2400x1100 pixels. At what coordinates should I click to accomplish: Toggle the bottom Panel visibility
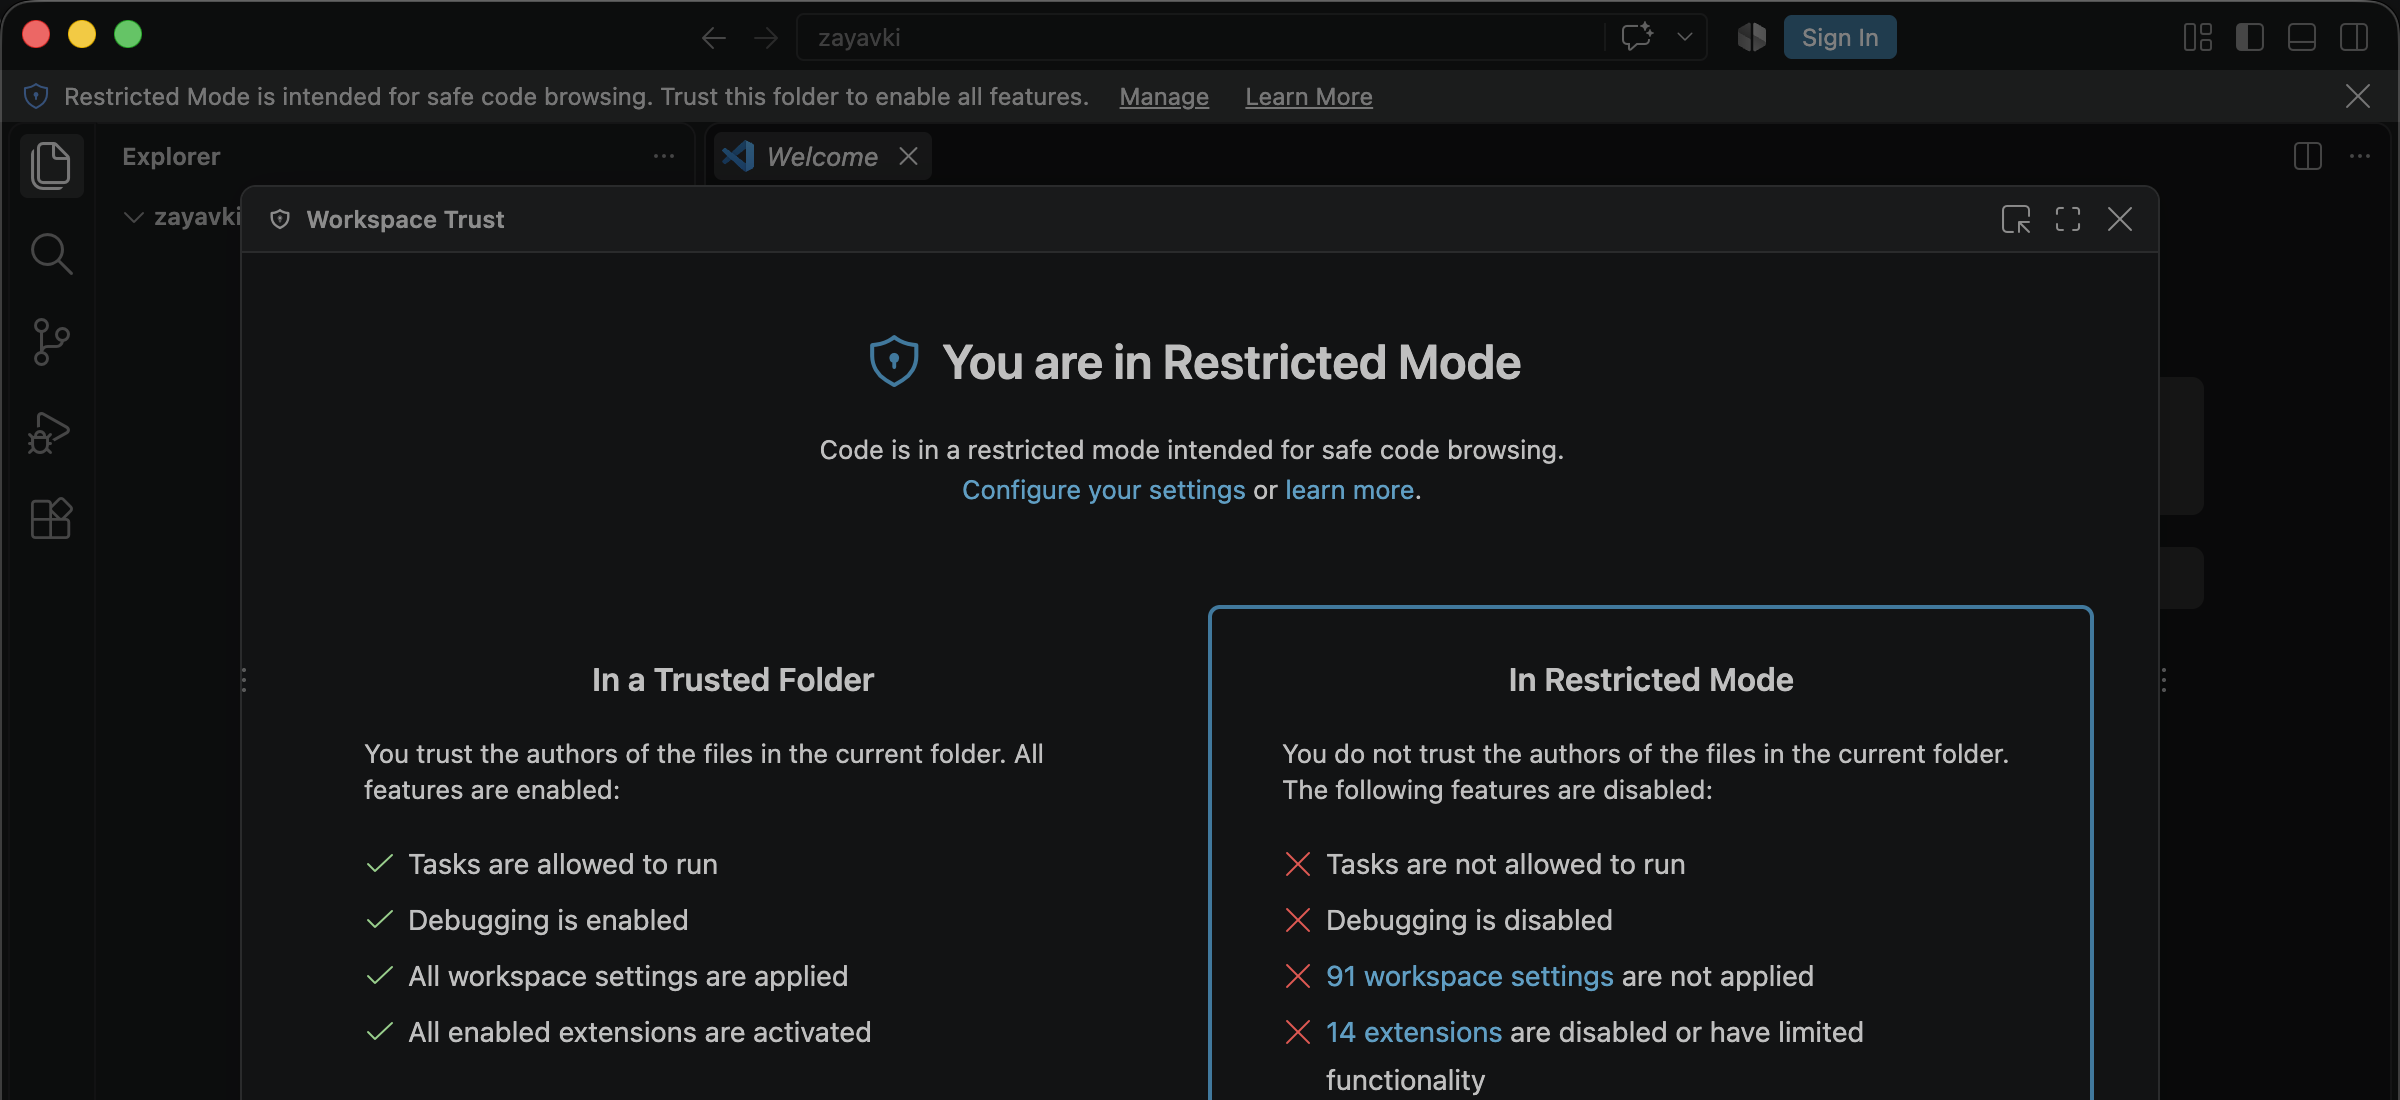pyautogui.click(x=2302, y=37)
